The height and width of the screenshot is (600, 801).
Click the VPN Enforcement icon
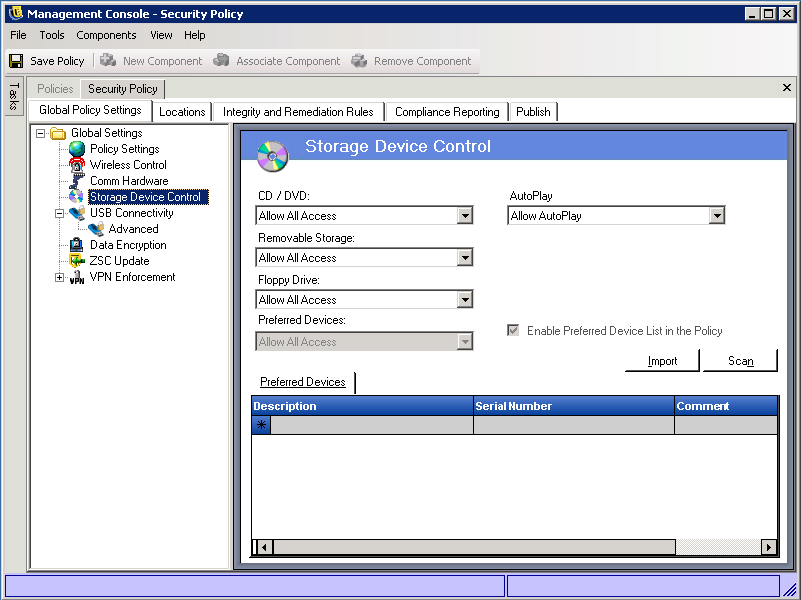[77, 278]
